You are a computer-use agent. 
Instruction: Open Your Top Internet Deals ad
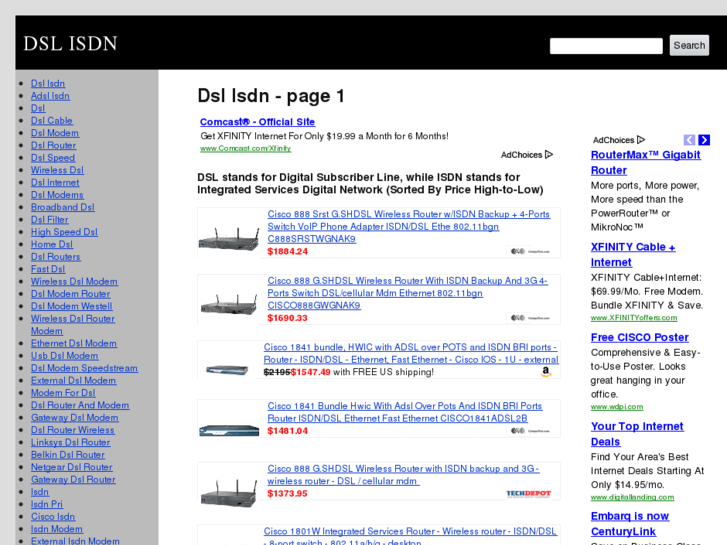pyautogui.click(x=637, y=434)
